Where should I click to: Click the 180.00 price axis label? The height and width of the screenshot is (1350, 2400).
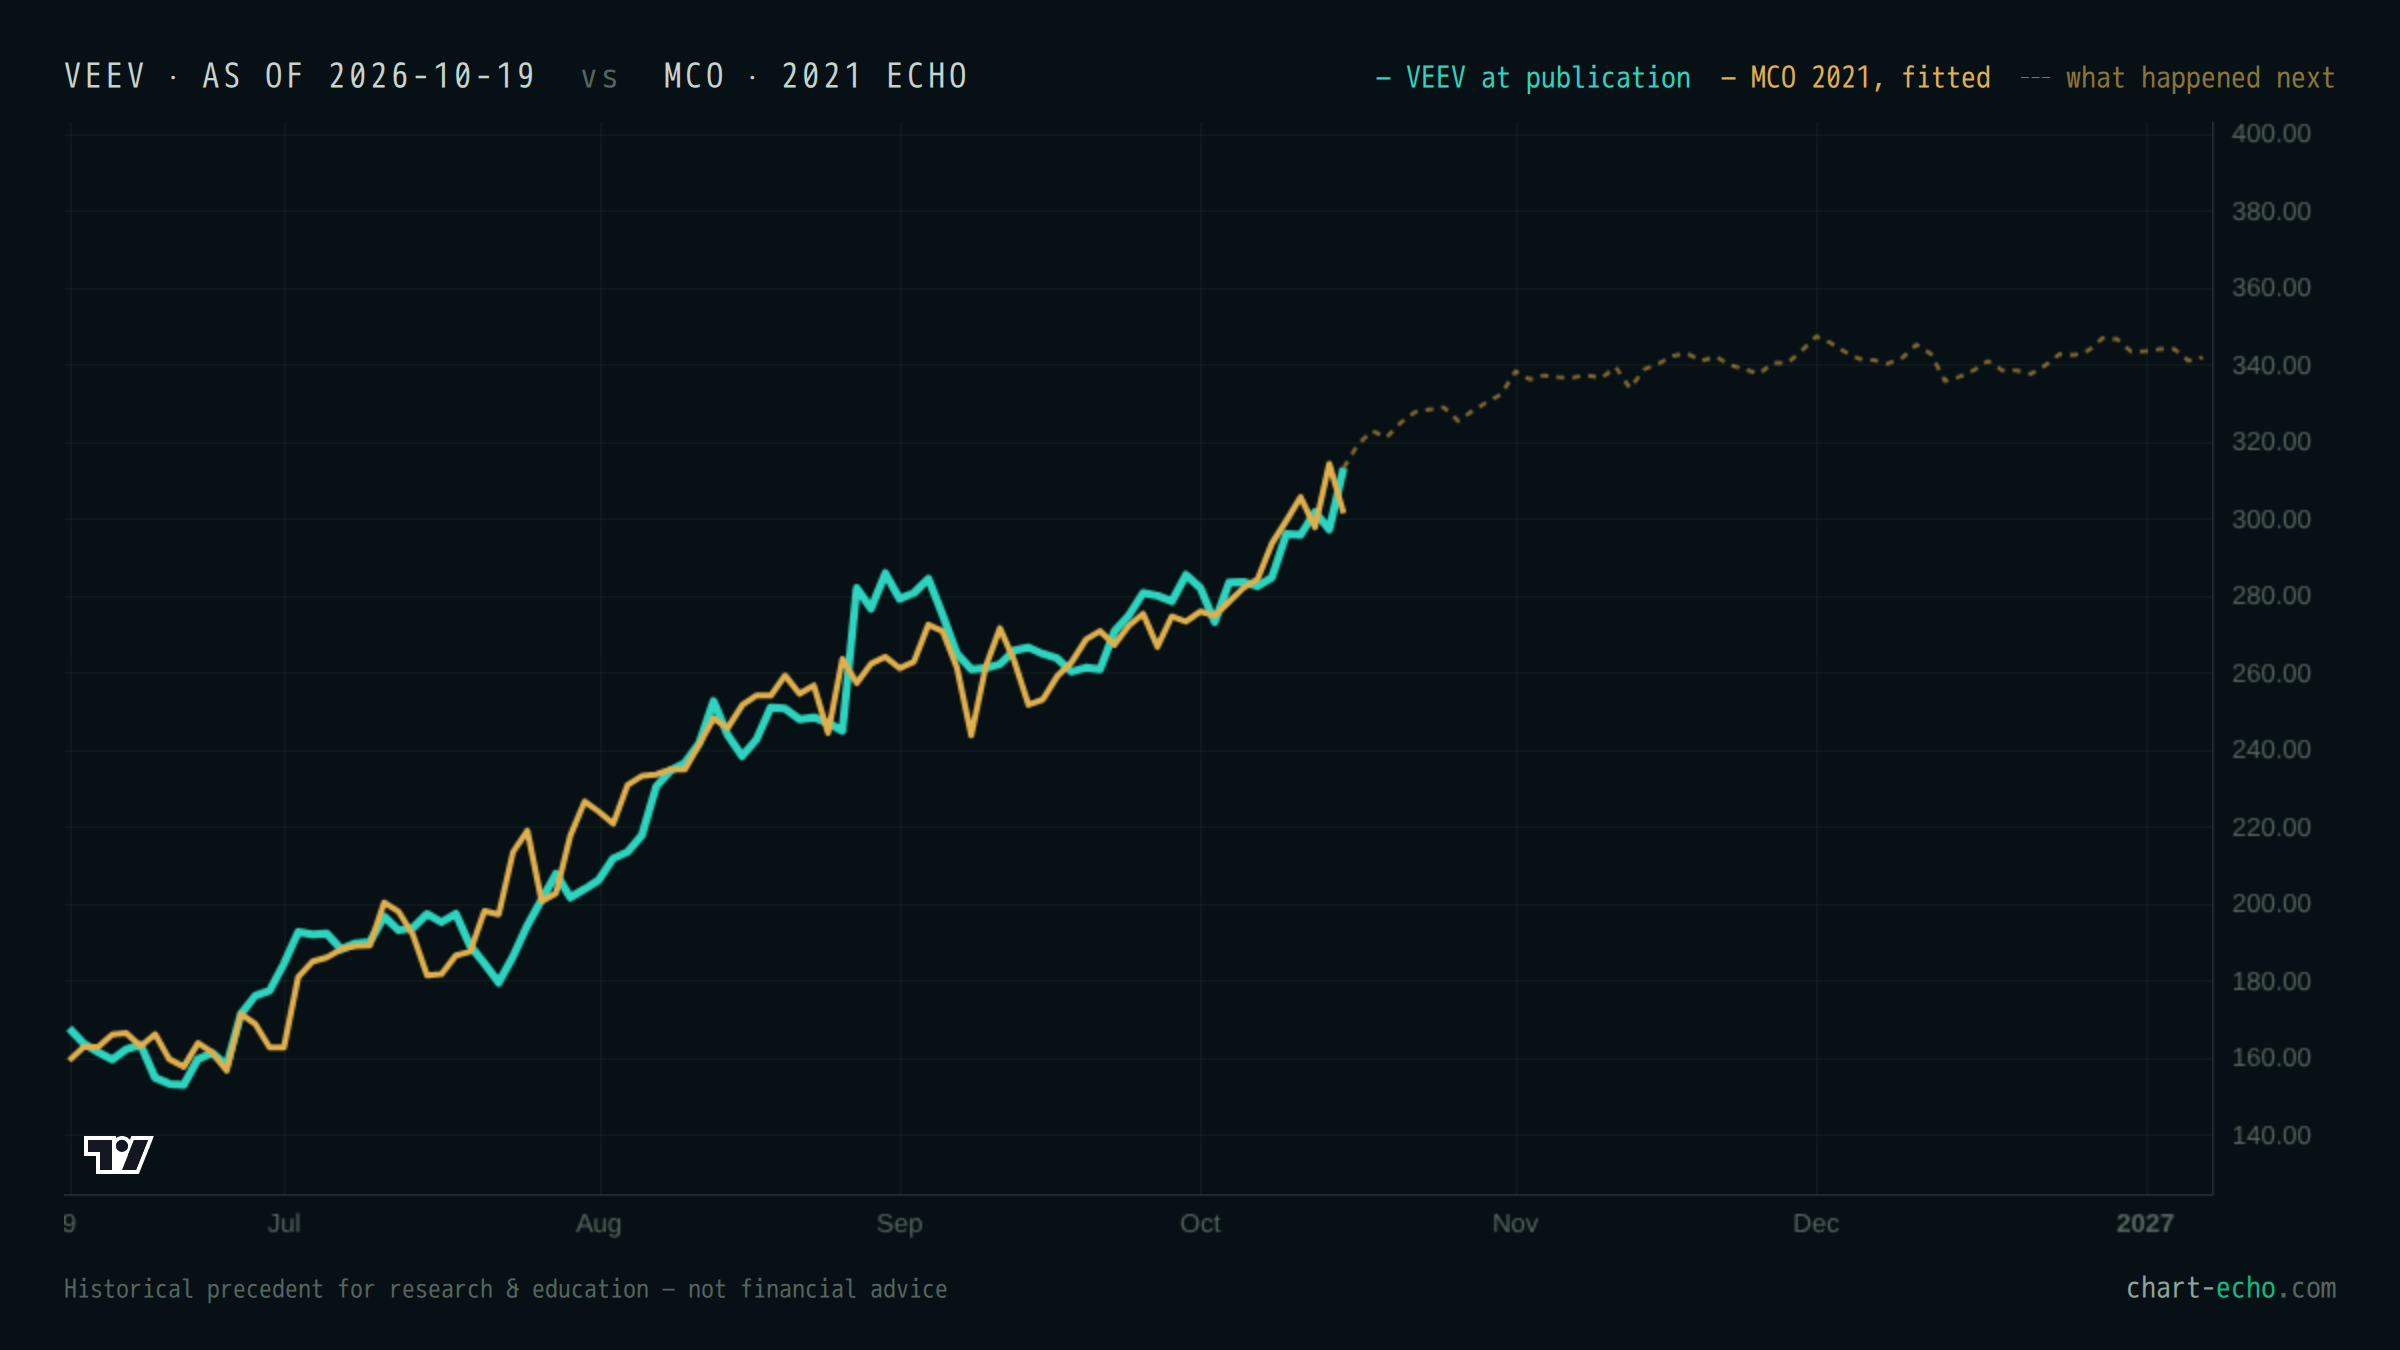[2271, 982]
